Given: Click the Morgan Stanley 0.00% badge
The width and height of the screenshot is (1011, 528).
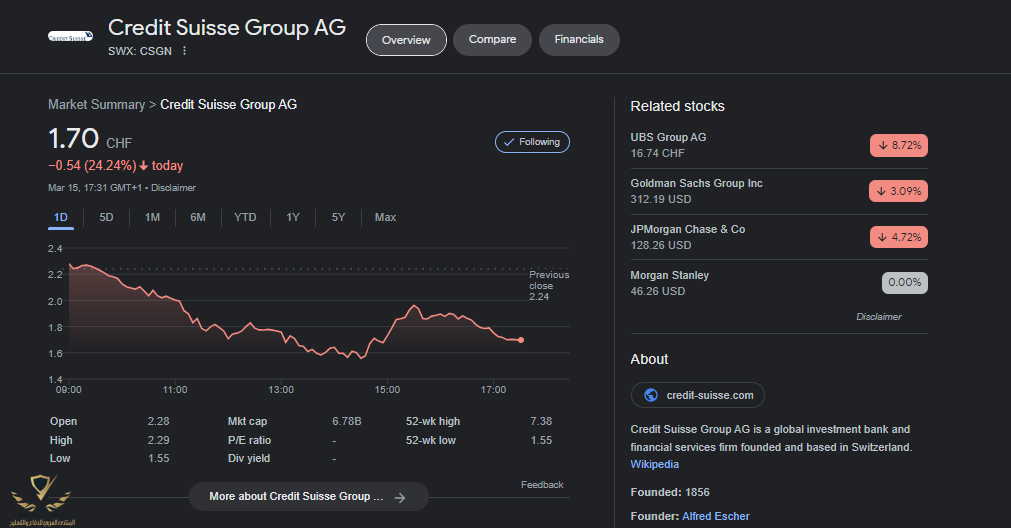Looking at the screenshot, I should point(905,282).
